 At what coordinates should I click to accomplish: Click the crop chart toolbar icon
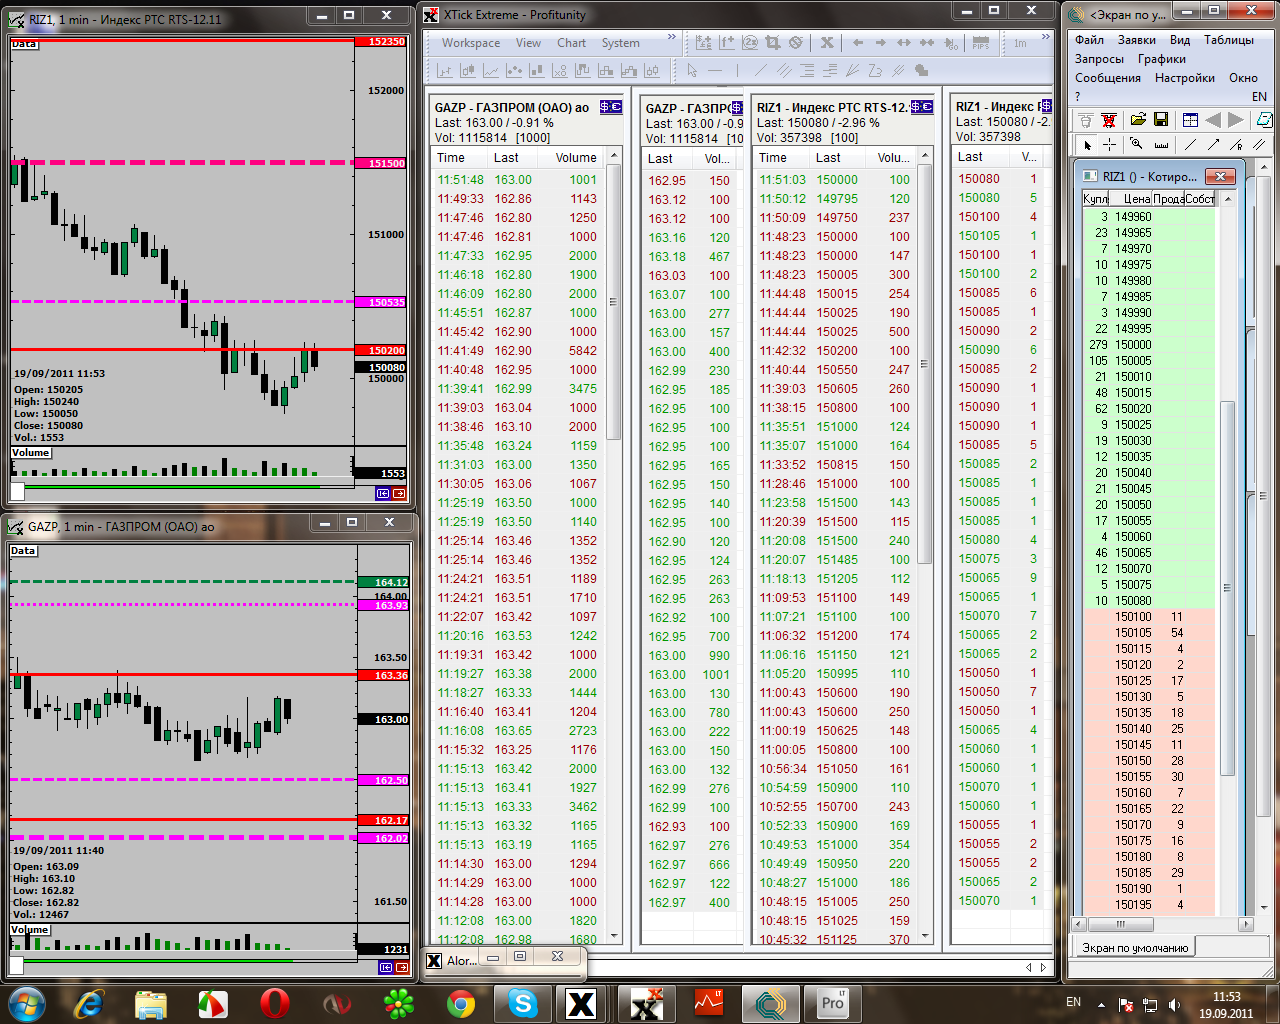pos(772,43)
